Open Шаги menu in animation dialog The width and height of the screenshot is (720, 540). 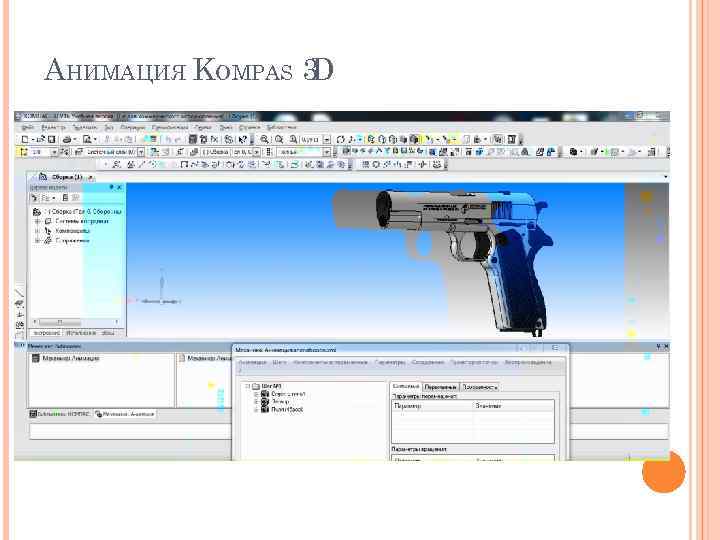(x=279, y=362)
